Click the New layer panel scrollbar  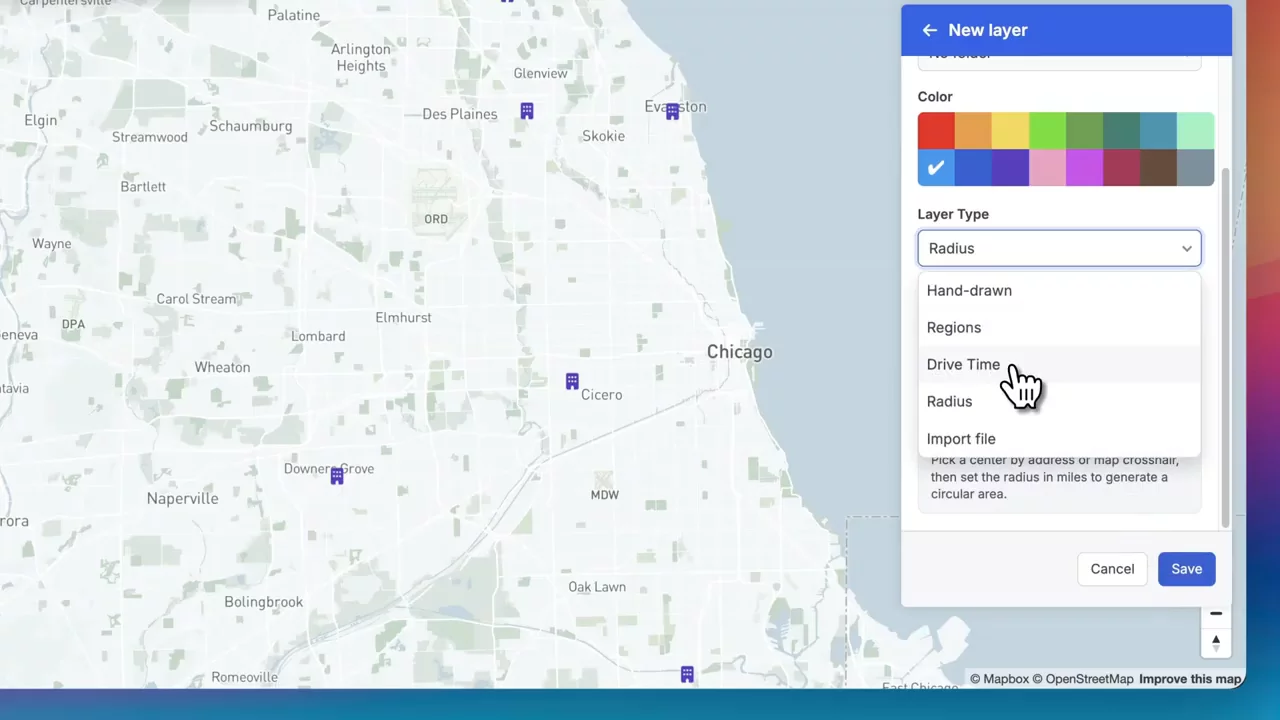coord(1226,348)
